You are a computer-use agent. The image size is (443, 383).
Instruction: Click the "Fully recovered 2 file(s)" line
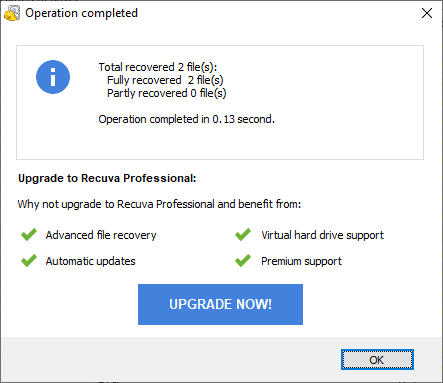point(165,80)
